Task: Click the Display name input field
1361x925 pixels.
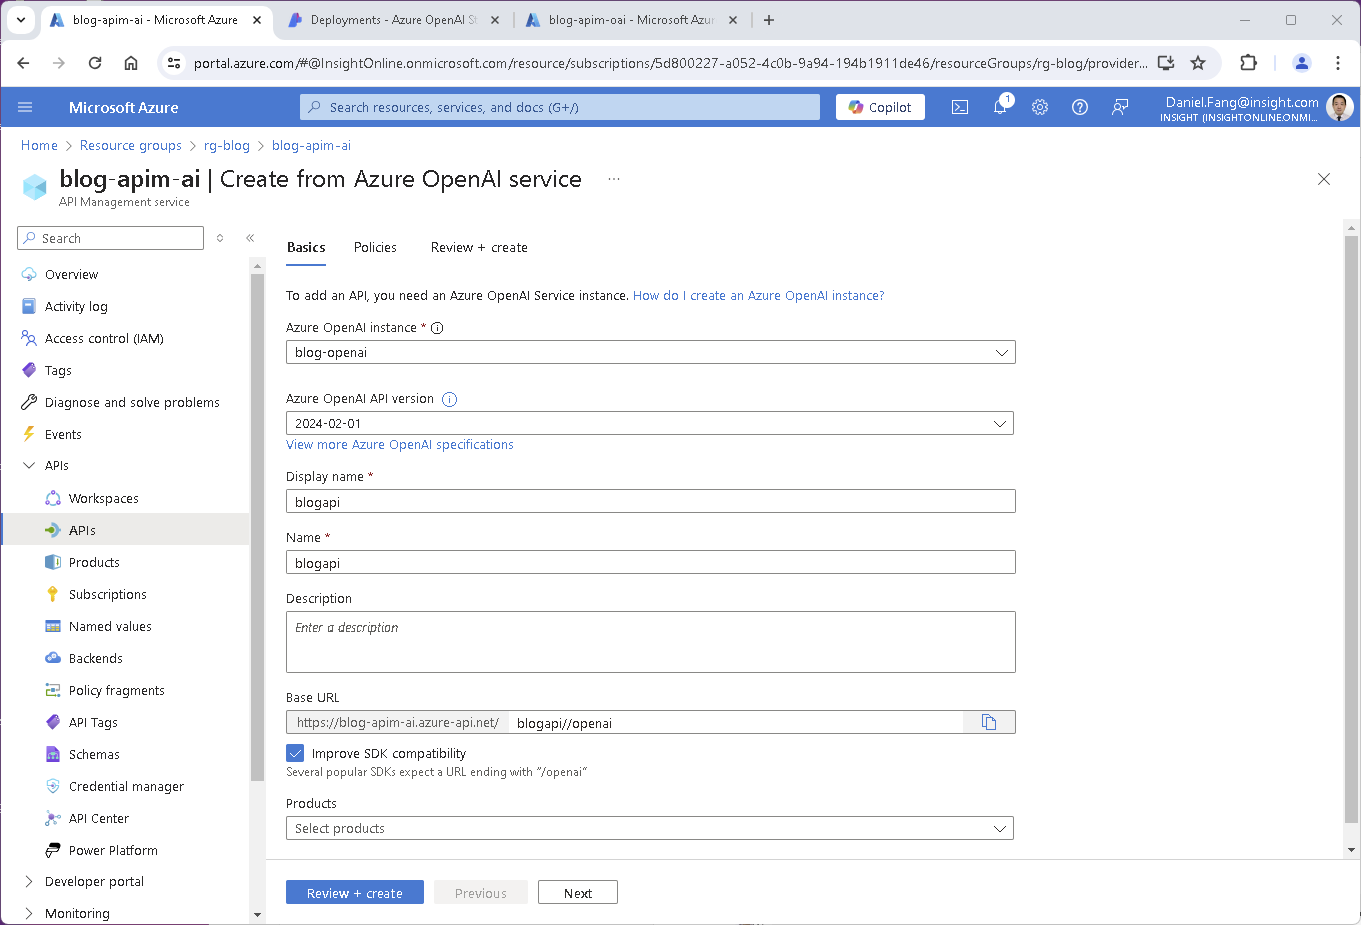Action: tap(650, 501)
